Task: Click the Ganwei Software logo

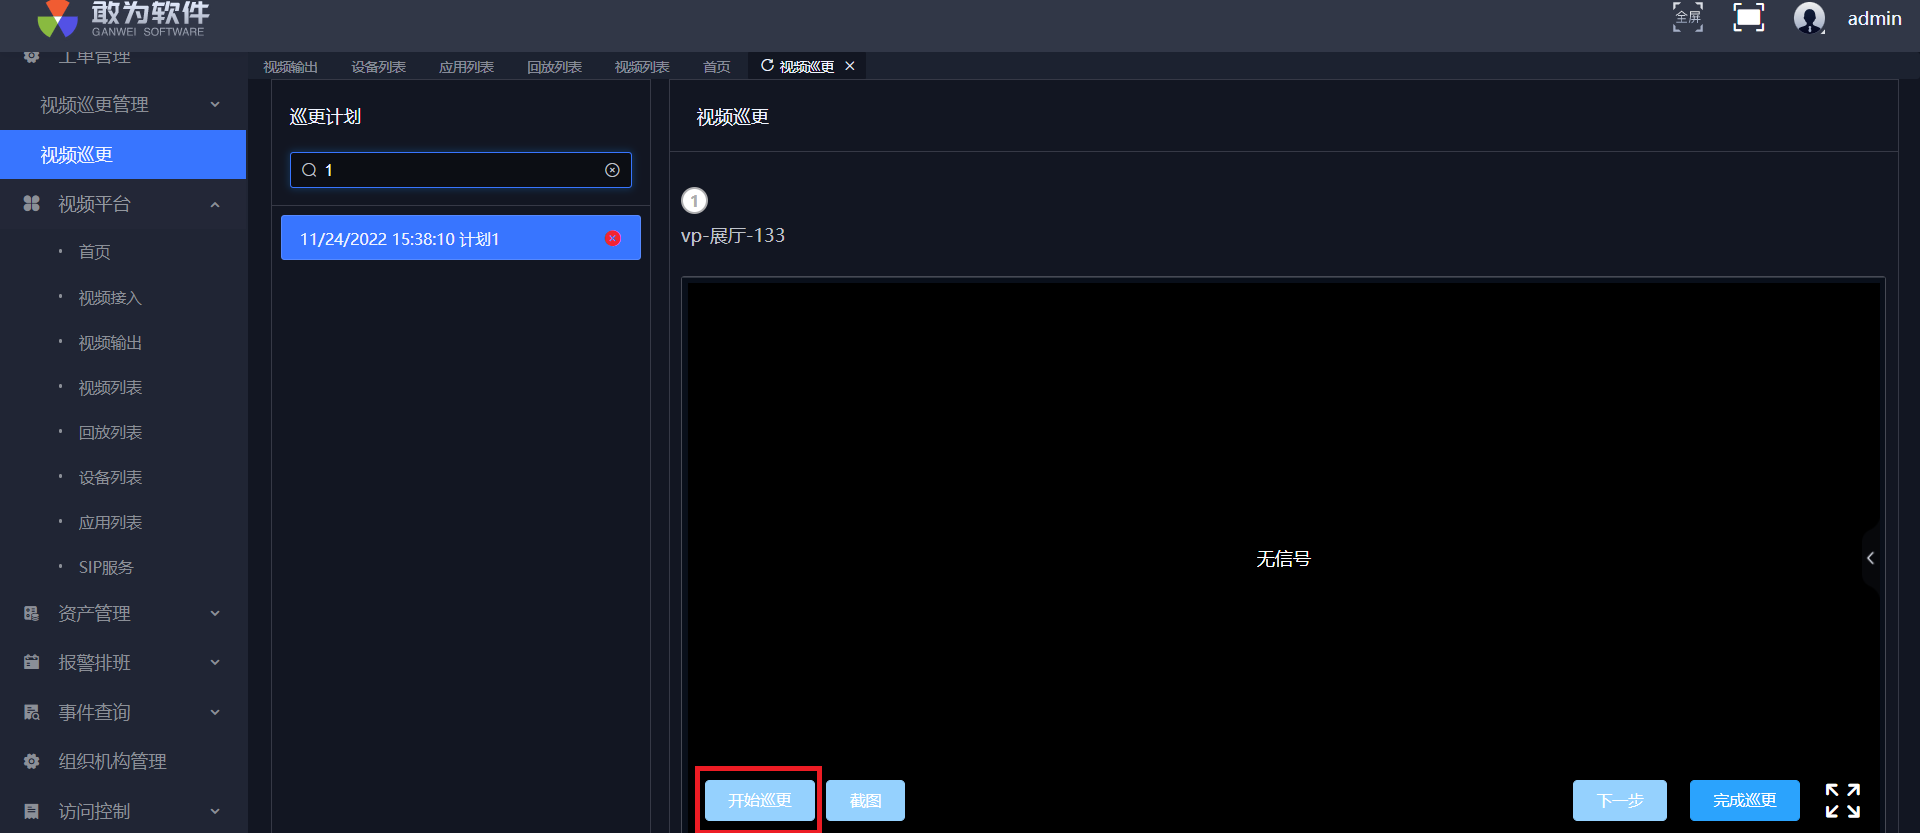Action: (x=122, y=19)
